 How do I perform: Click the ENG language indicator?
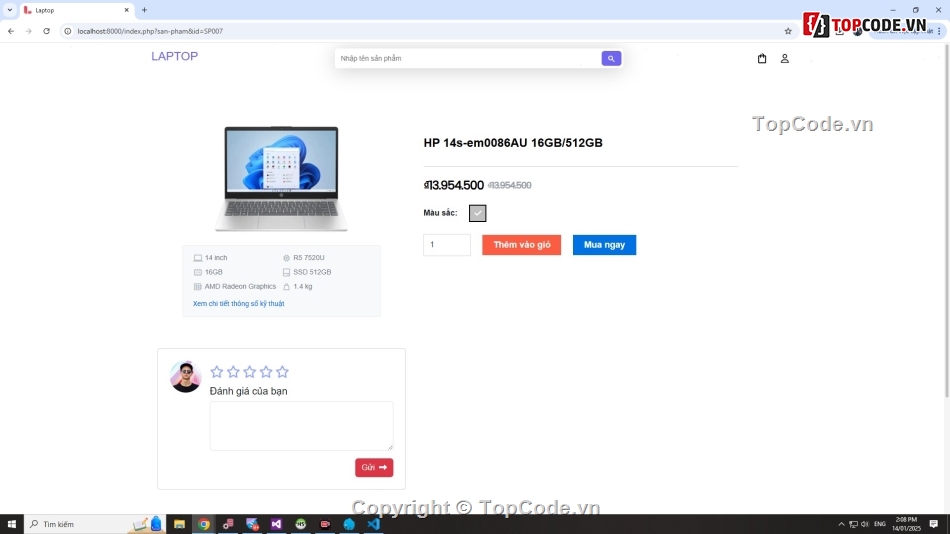[880, 524]
